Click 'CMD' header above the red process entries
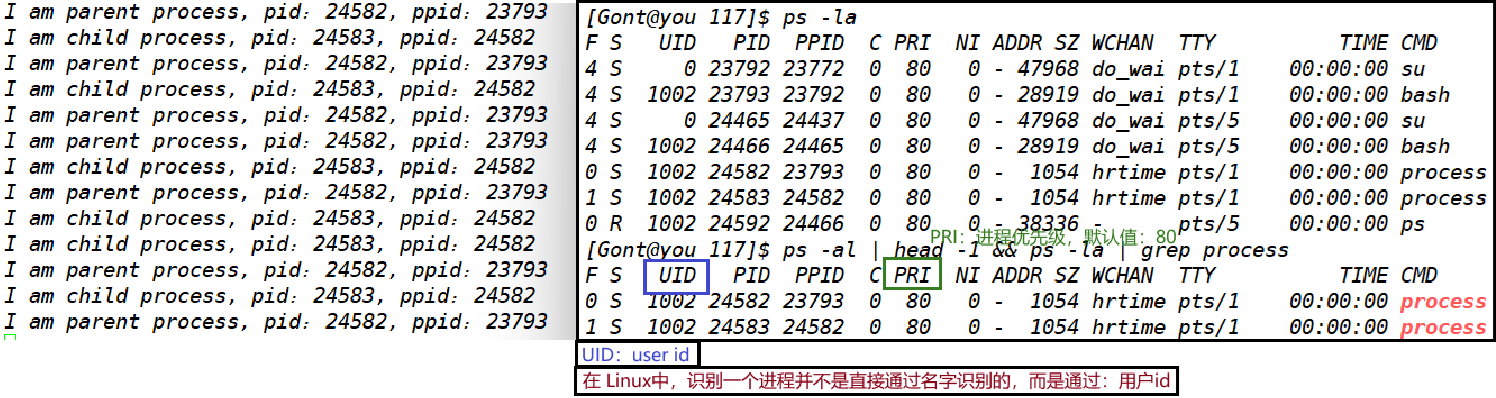1496x398 pixels. [x=1419, y=275]
